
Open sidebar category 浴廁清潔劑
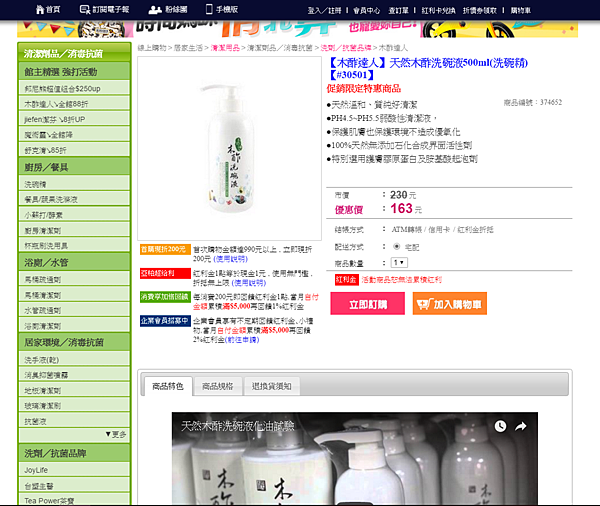74,326
